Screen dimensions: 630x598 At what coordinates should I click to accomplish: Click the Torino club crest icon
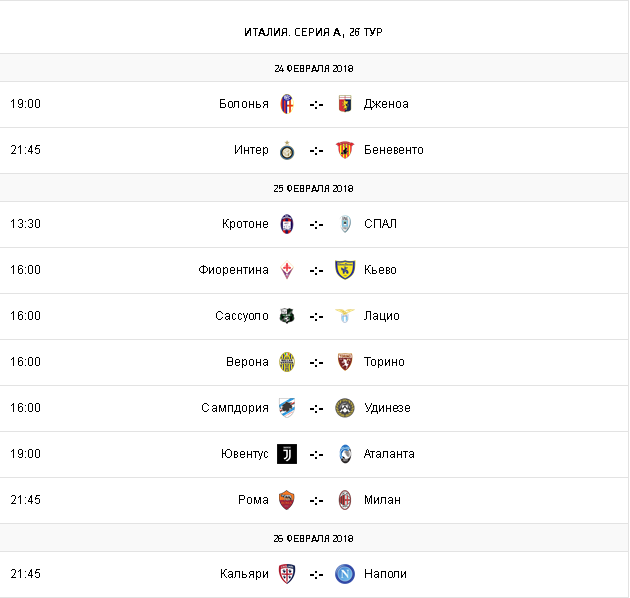[345, 362]
